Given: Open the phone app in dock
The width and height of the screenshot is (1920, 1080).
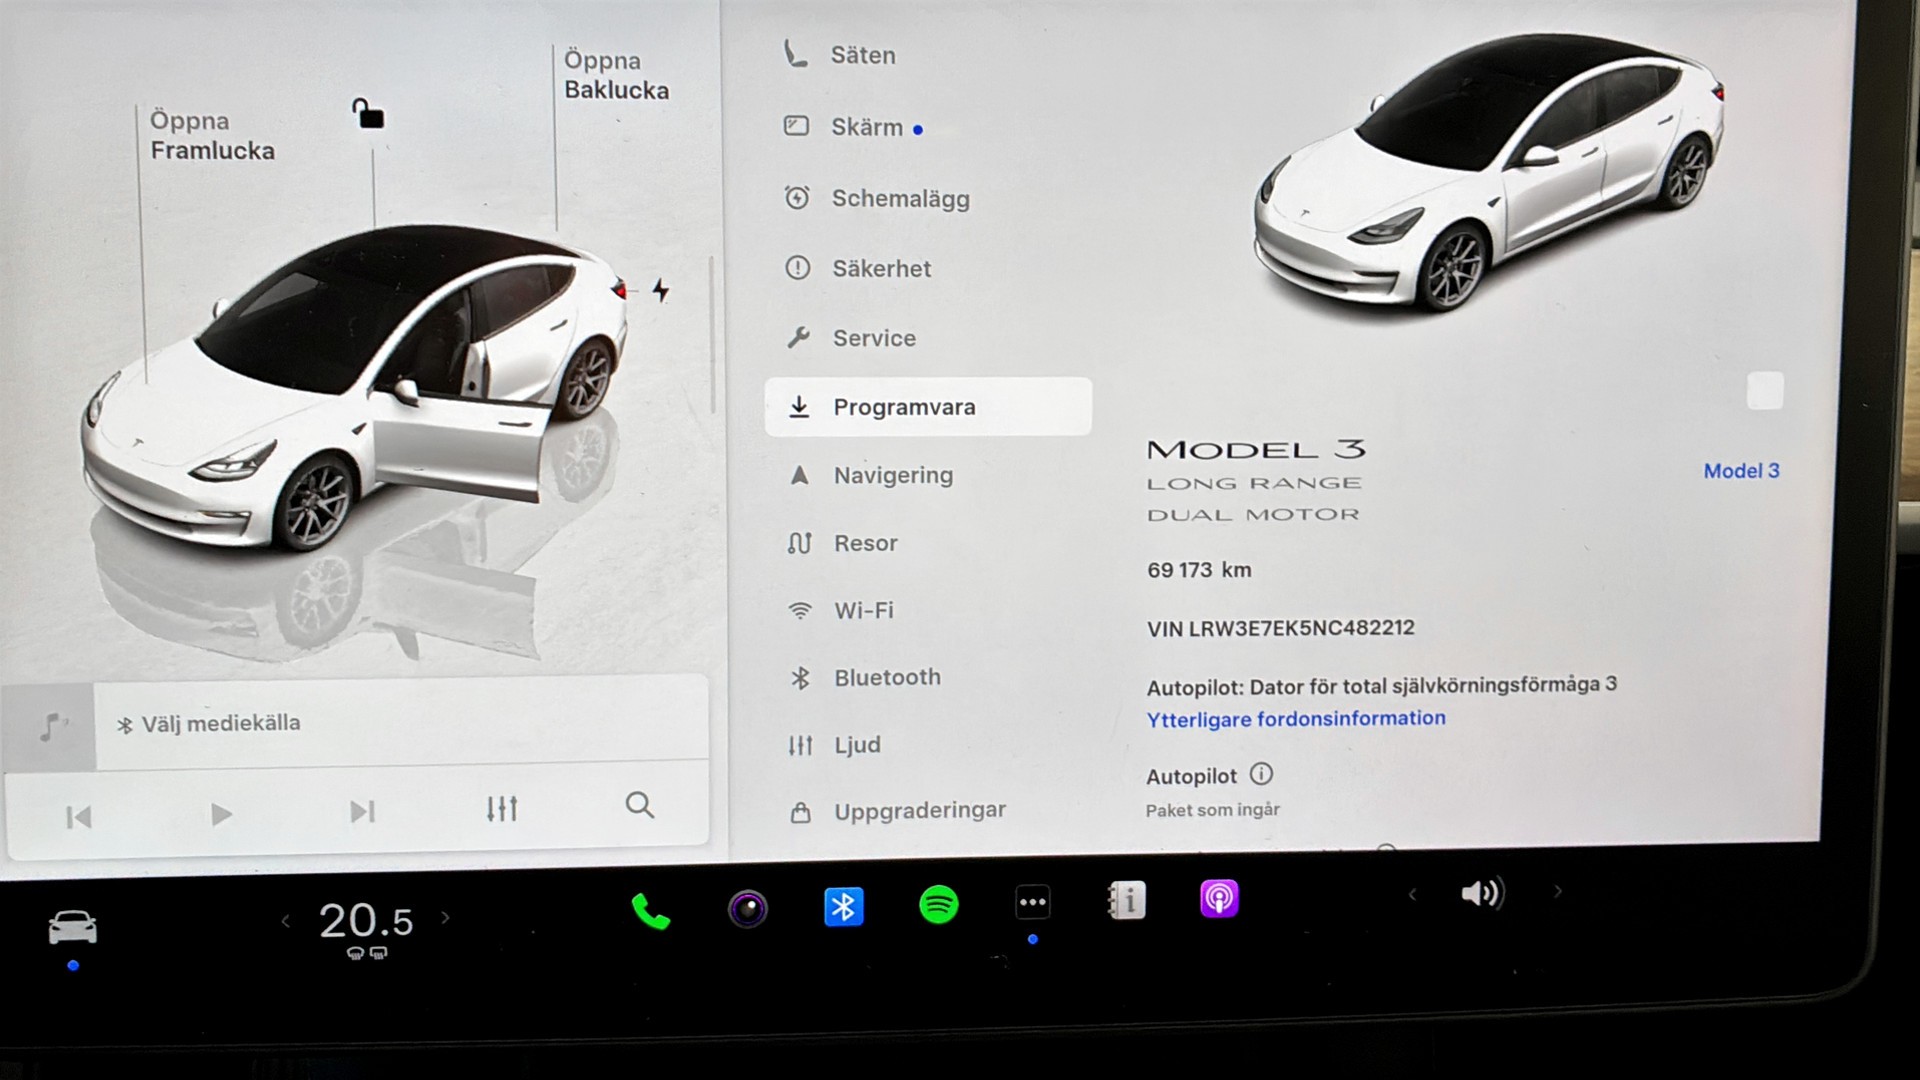Looking at the screenshot, I should pyautogui.click(x=650, y=910).
